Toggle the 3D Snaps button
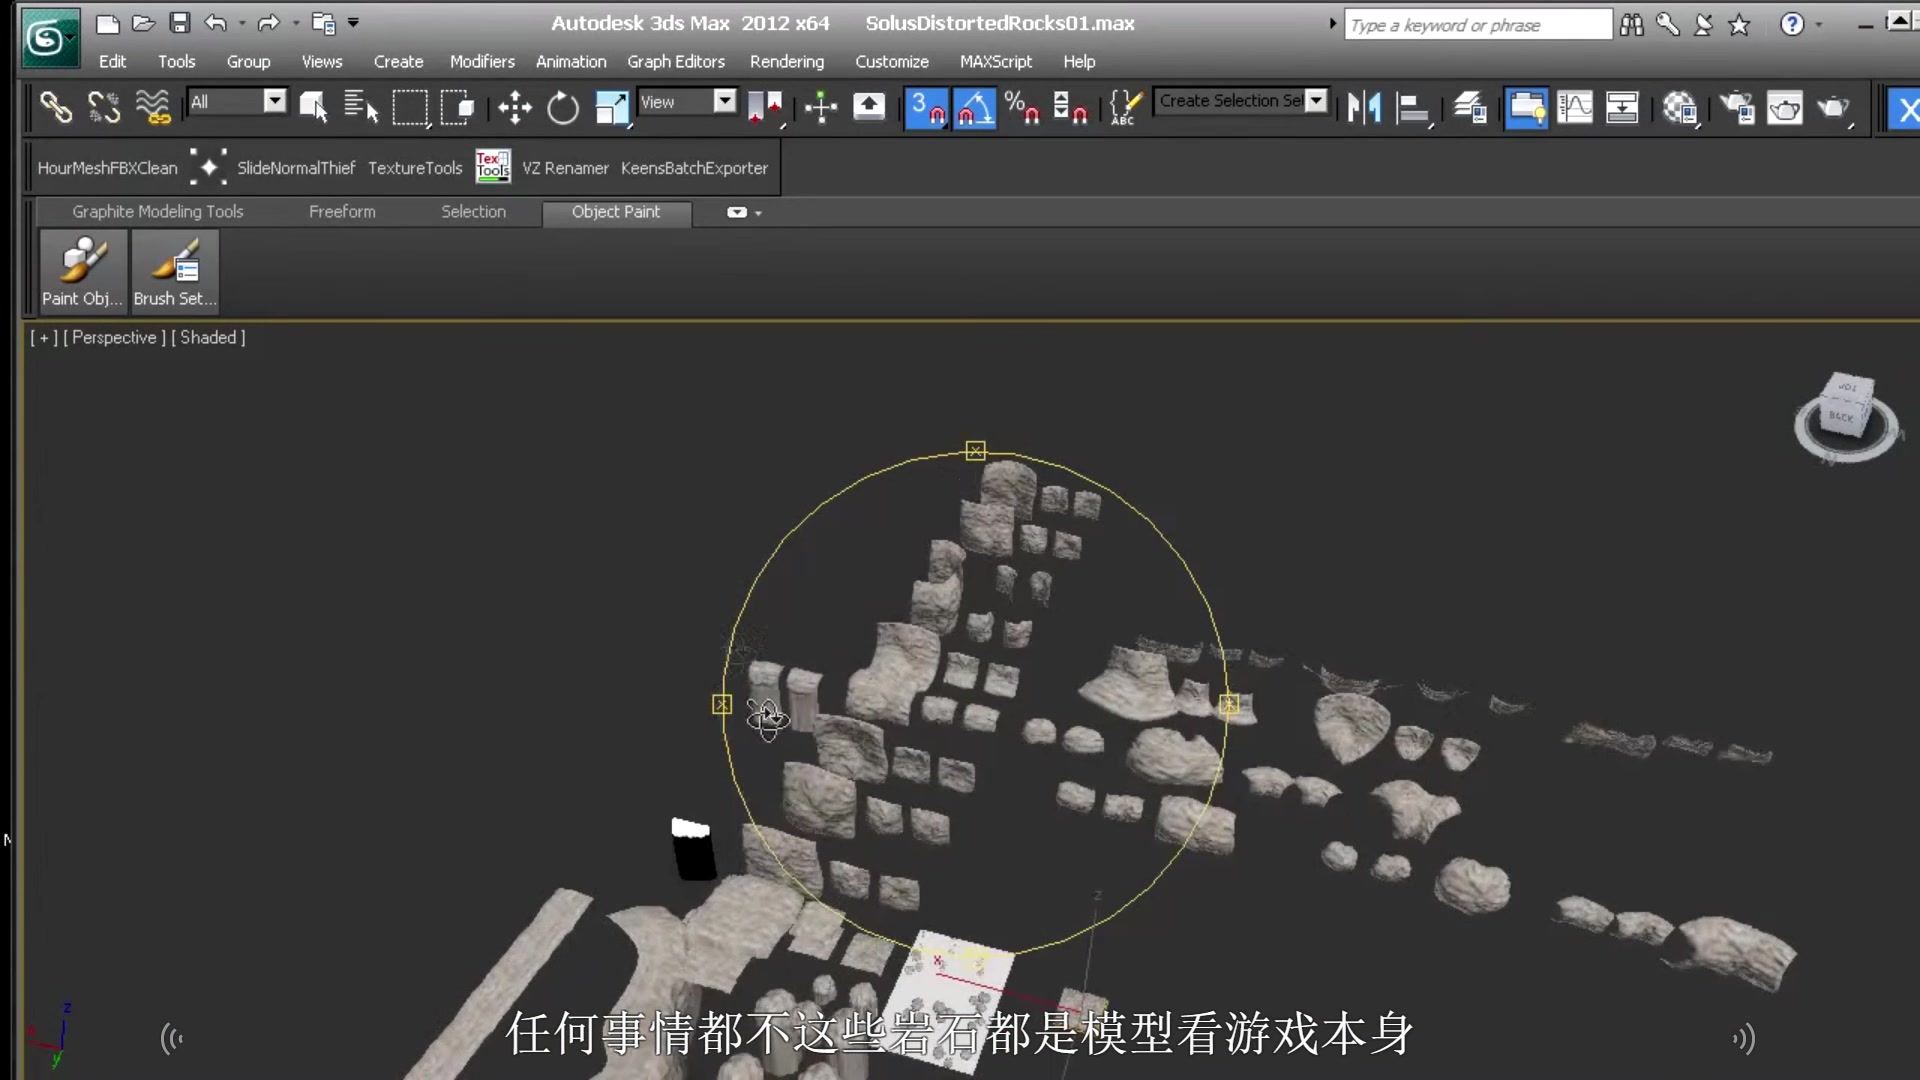 tap(926, 108)
